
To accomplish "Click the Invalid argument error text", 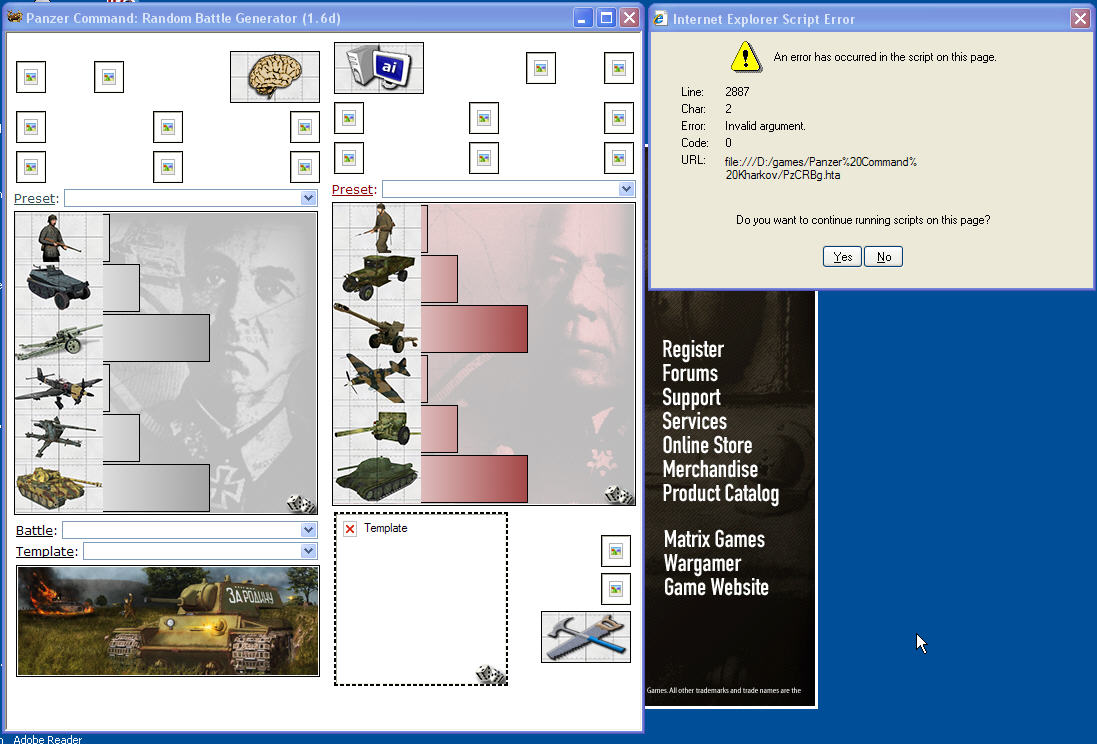I will pos(765,126).
